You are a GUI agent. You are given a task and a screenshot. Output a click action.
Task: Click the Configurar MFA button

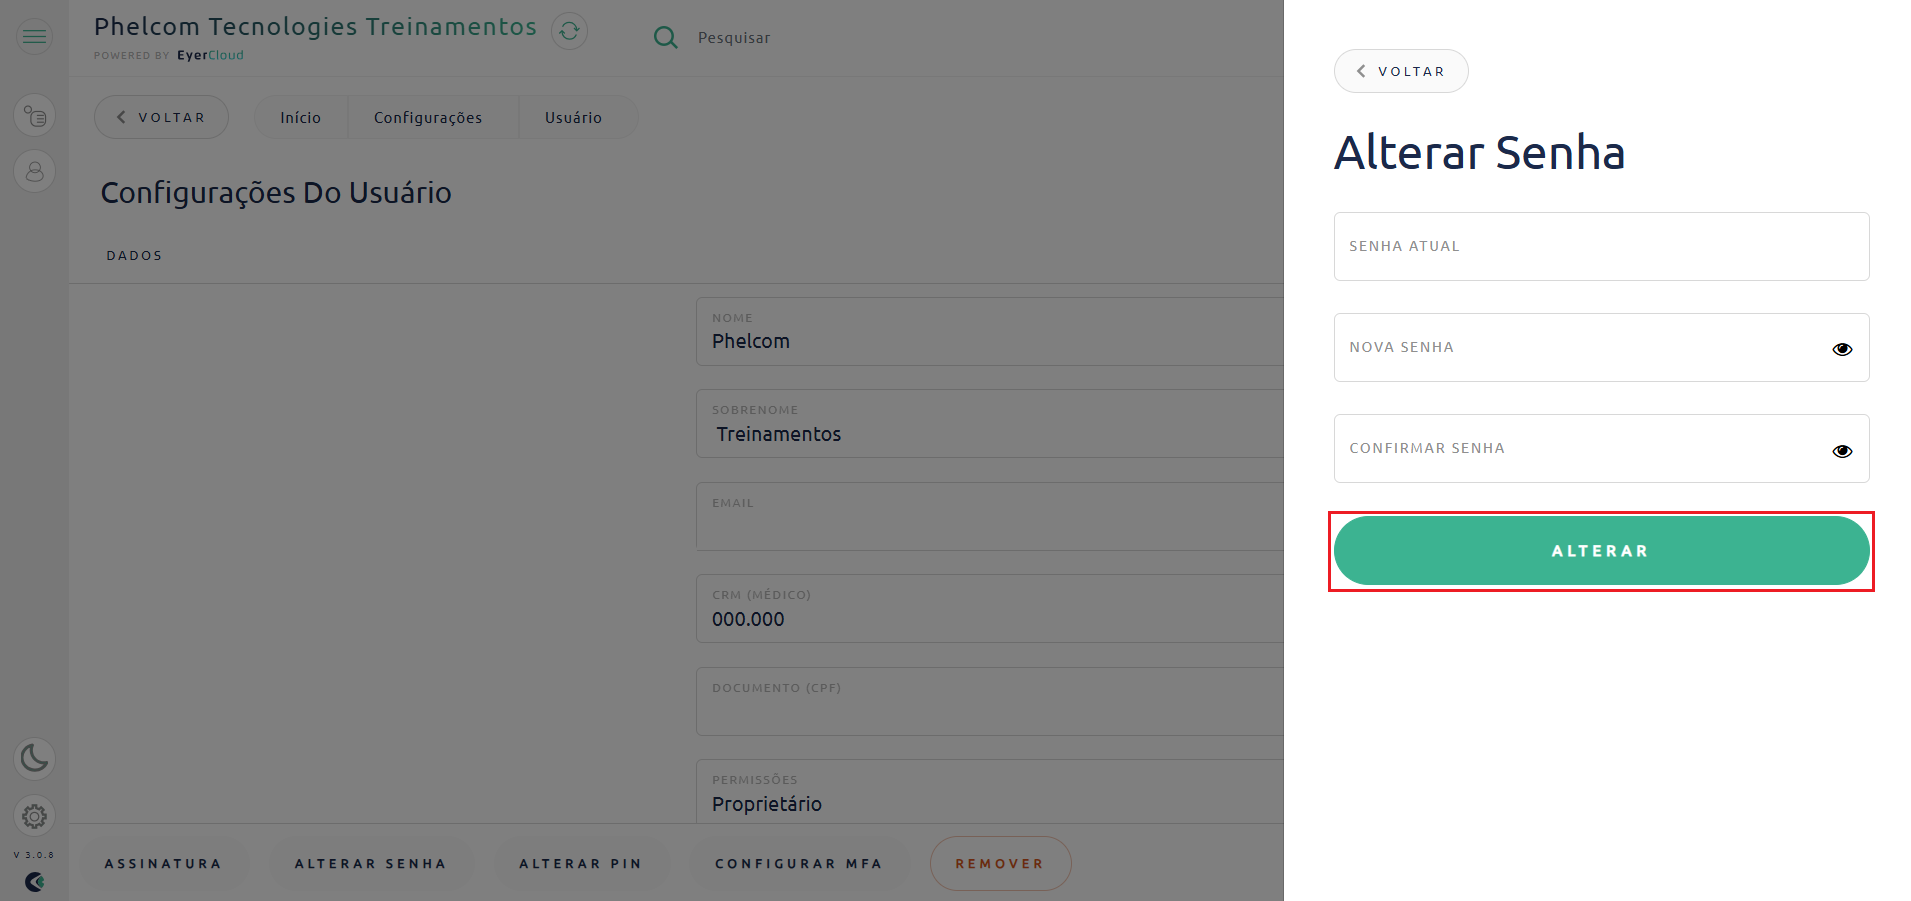pyautogui.click(x=799, y=864)
